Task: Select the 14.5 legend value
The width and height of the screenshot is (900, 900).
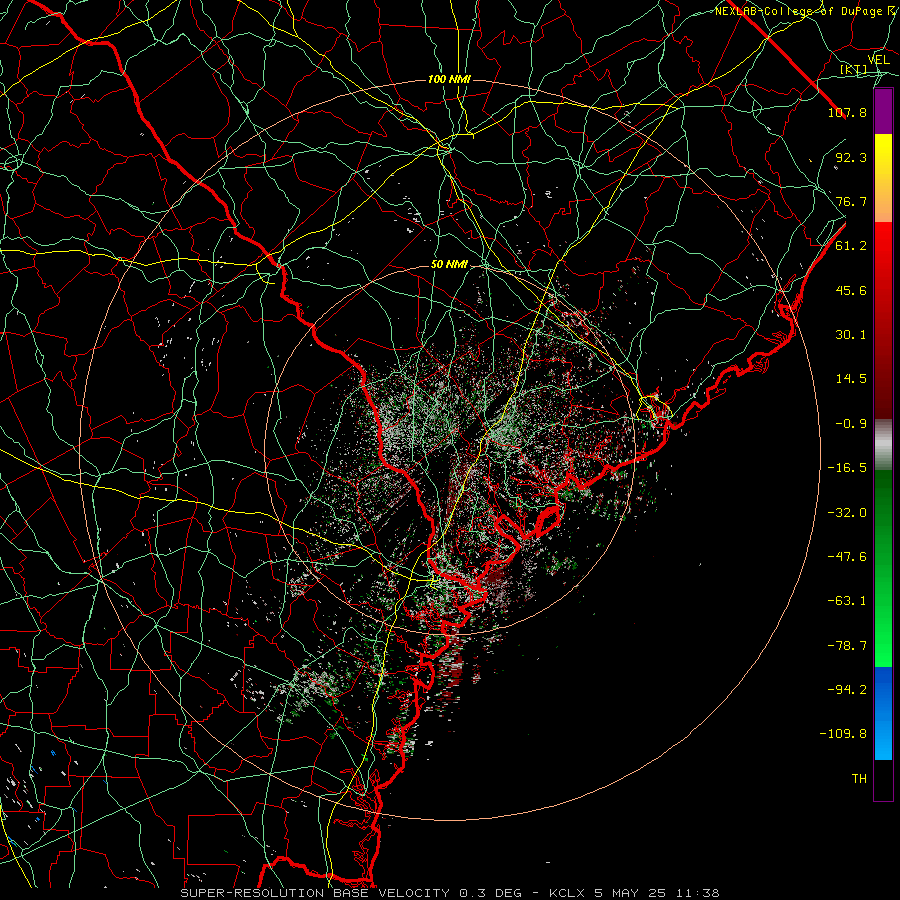Action: coord(851,379)
